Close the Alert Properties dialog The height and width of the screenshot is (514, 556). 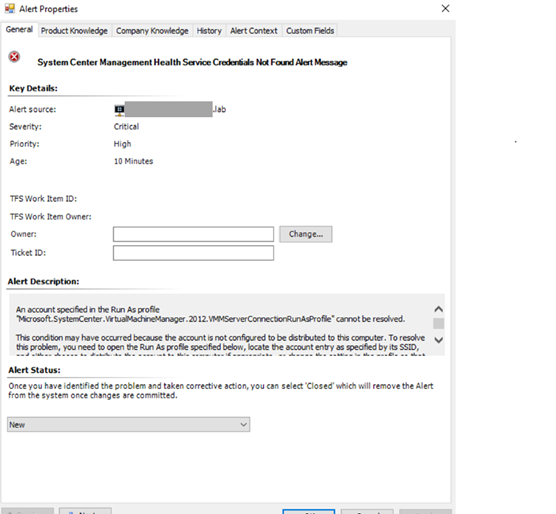(x=445, y=9)
